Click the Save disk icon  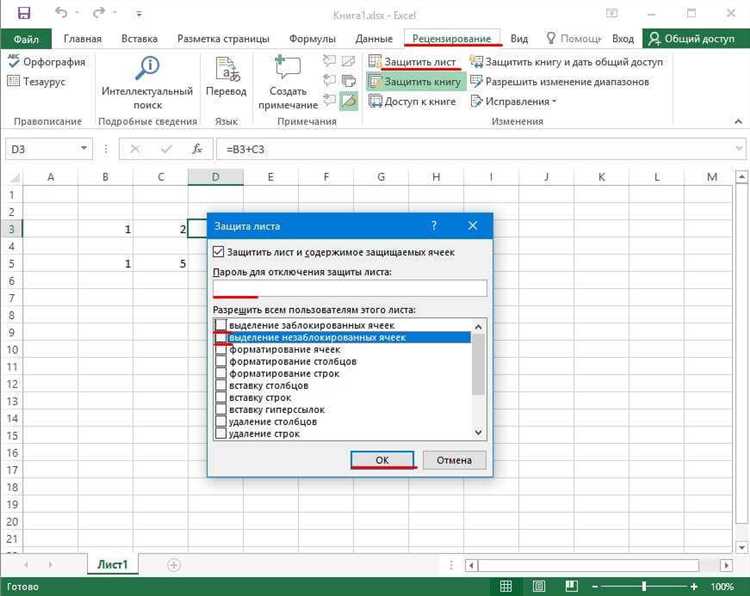point(24,13)
